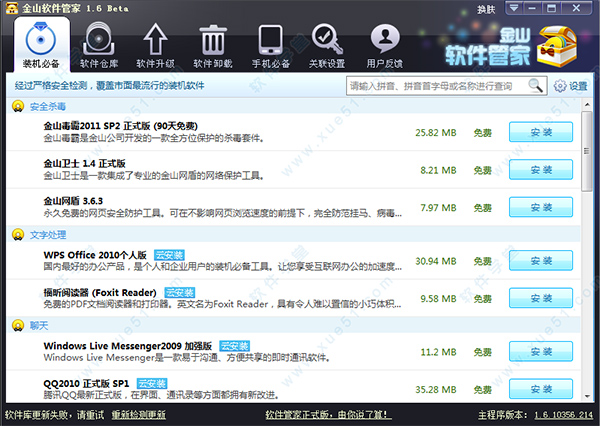The image size is (600, 426).
Task: Select 金山毒霸2011 SP2 title text
Action: point(121,126)
